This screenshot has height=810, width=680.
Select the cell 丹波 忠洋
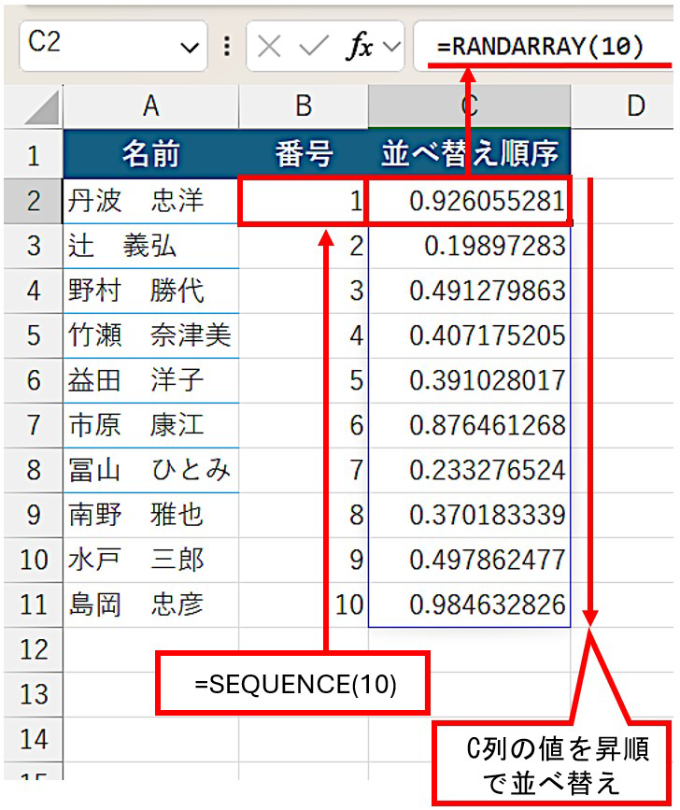coord(151,201)
